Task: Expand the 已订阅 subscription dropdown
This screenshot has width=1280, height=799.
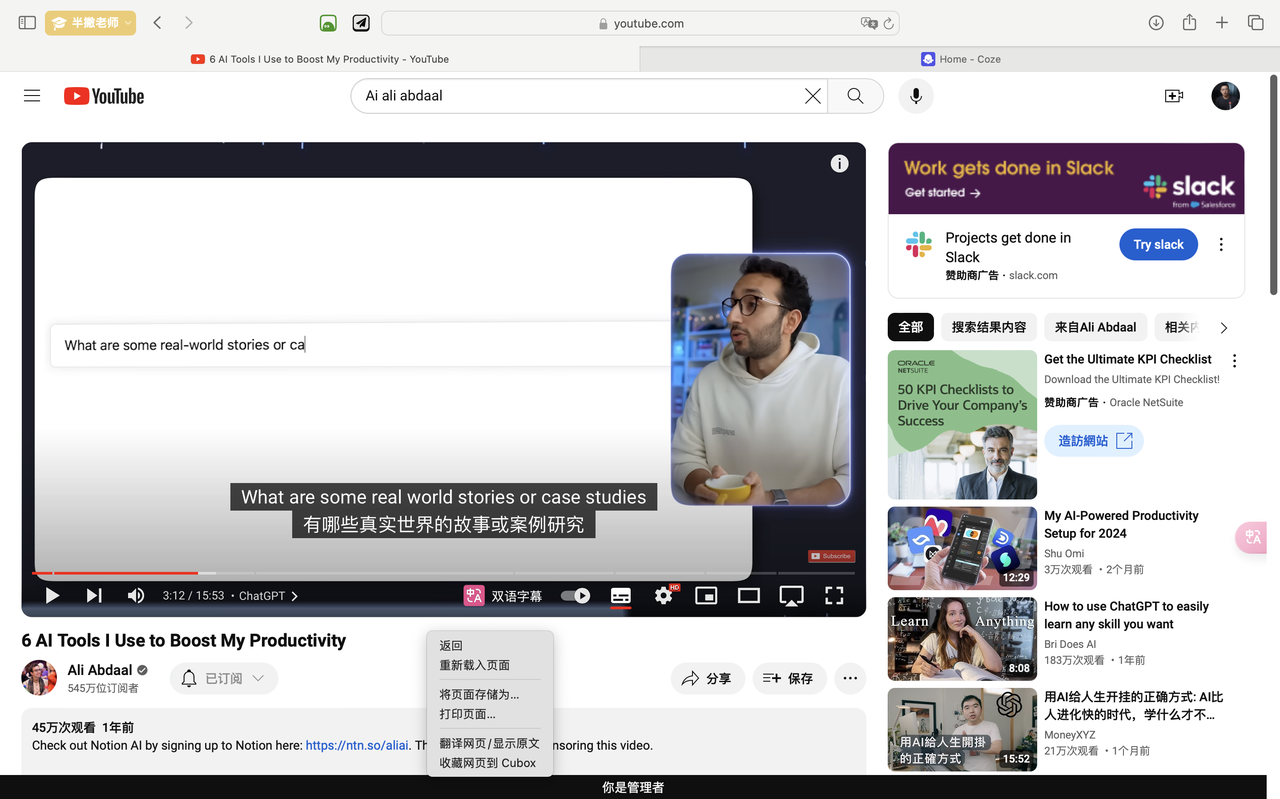Action: tap(224, 678)
